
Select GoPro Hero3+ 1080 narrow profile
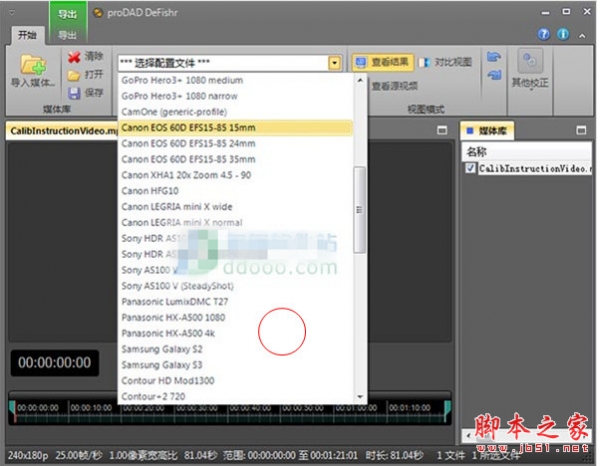pyautogui.click(x=235, y=96)
